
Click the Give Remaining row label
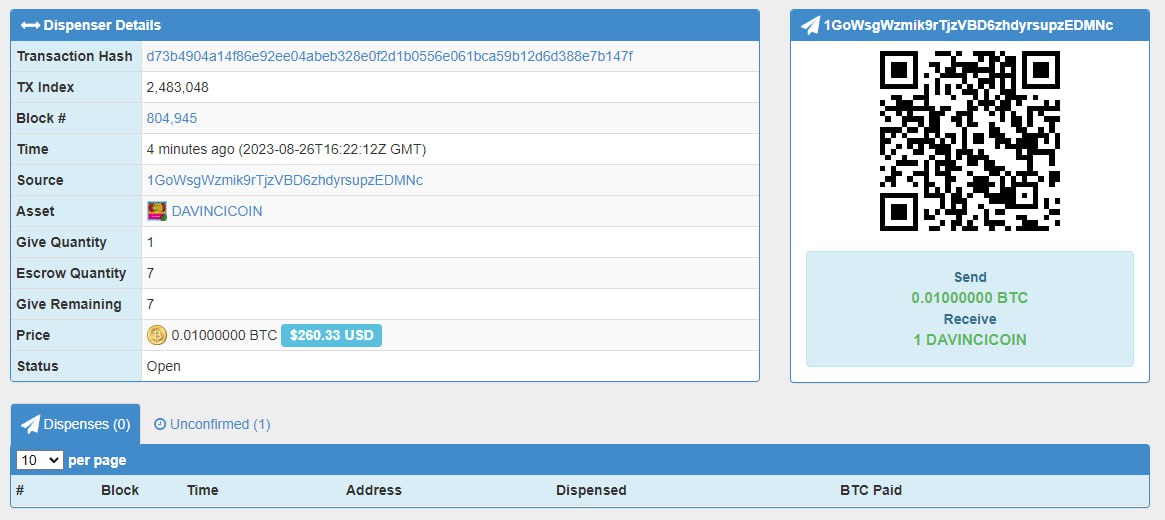(69, 304)
